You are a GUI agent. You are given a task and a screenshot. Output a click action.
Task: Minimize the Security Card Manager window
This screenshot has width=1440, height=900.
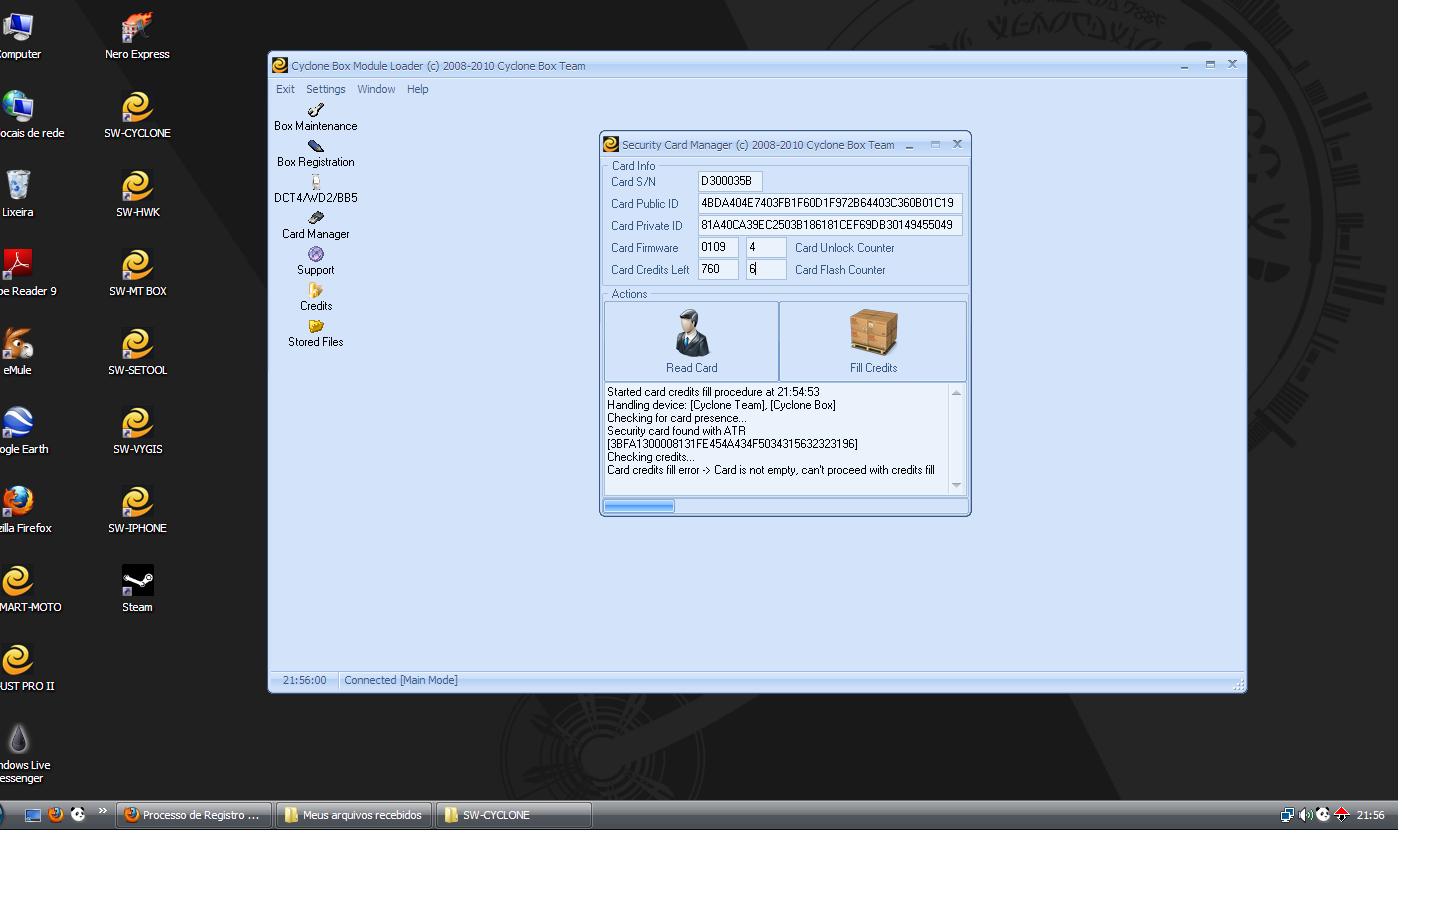pyautogui.click(x=909, y=144)
